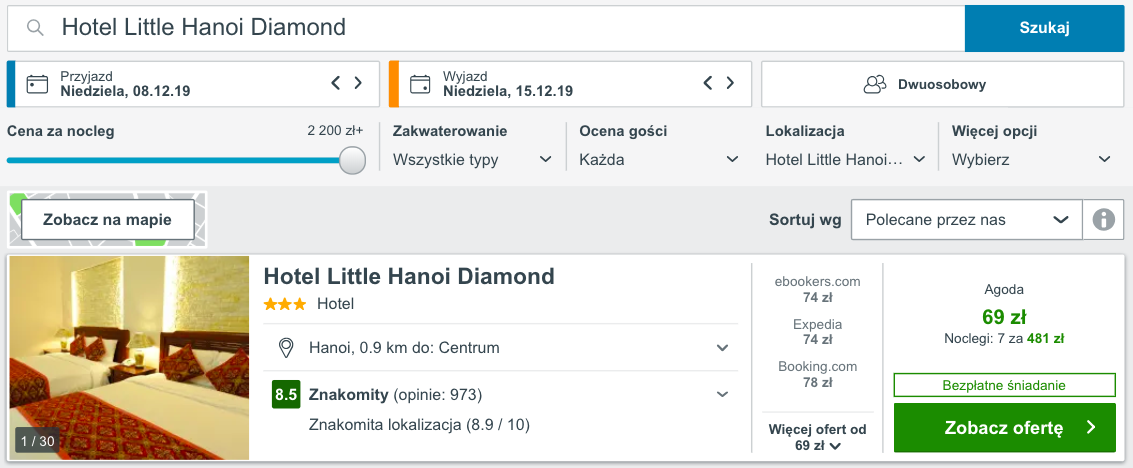1133x468 pixels.
Task: Click the sorting info icon
Action: click(x=1103, y=220)
